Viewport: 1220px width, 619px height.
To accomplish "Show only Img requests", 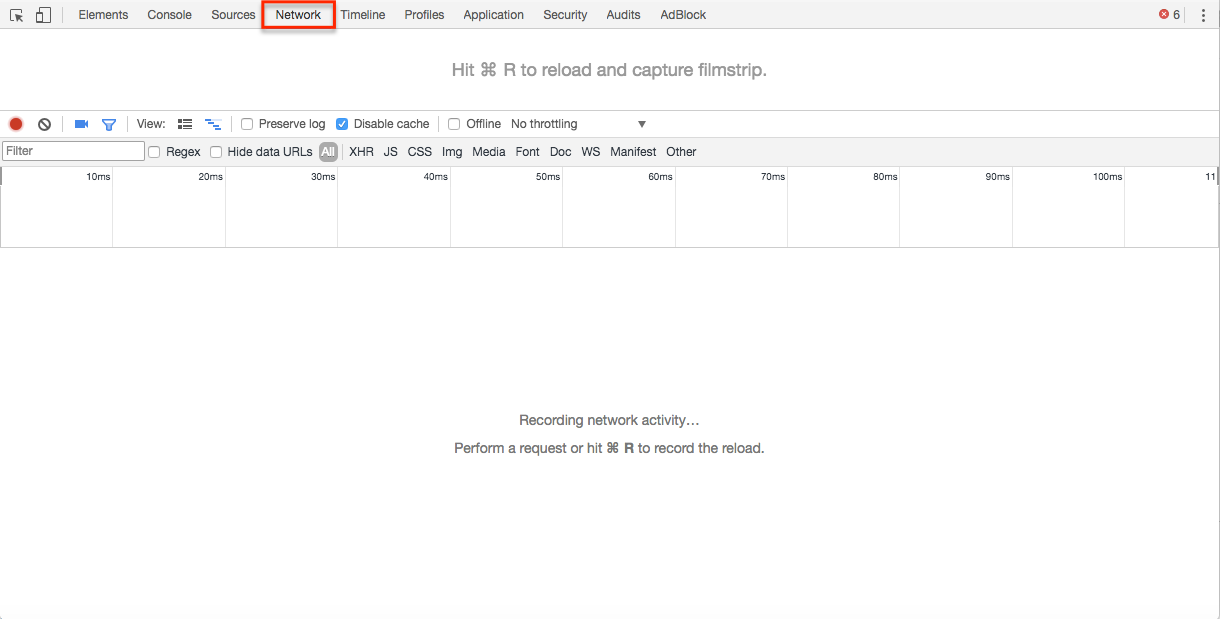I will click(452, 152).
